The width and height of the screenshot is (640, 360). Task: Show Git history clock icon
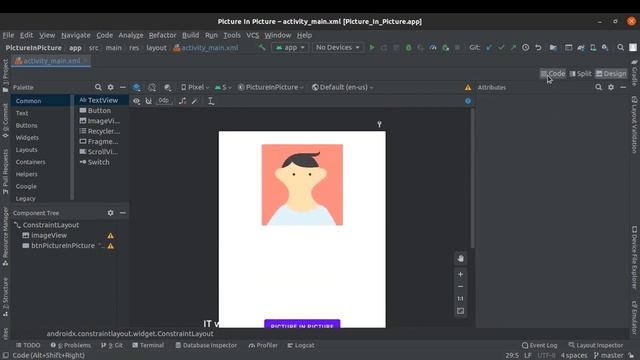tap(525, 48)
